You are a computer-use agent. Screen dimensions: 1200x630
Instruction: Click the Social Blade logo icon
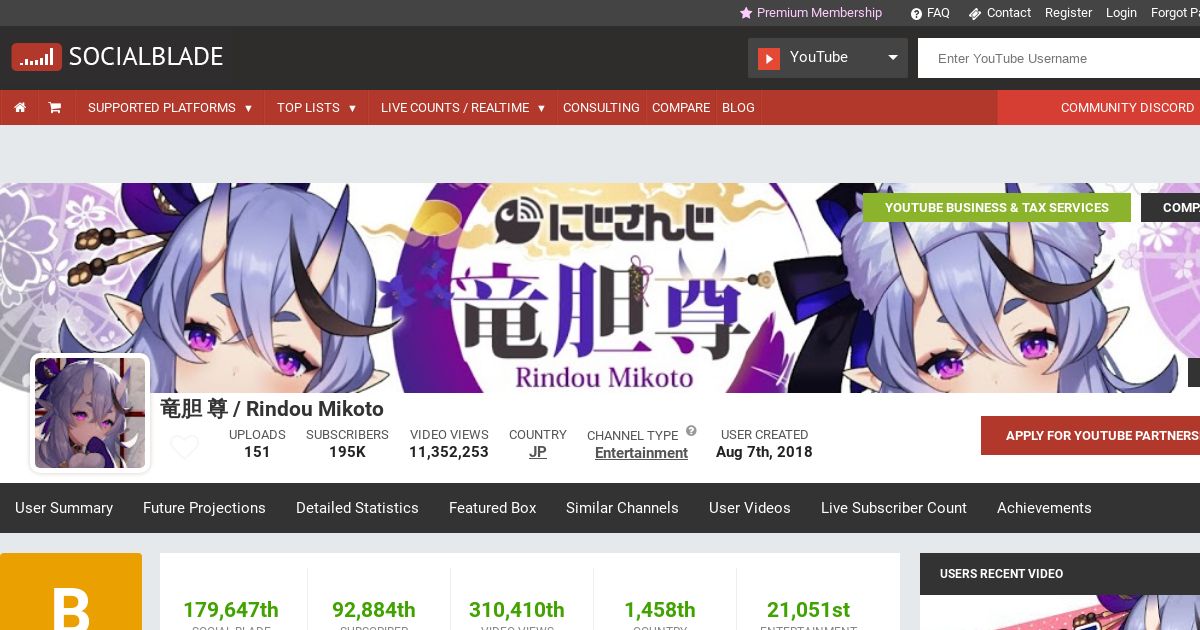(36, 57)
